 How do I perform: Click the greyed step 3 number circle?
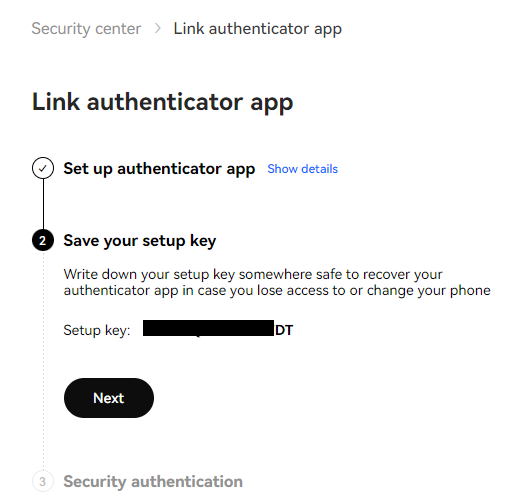click(43, 481)
